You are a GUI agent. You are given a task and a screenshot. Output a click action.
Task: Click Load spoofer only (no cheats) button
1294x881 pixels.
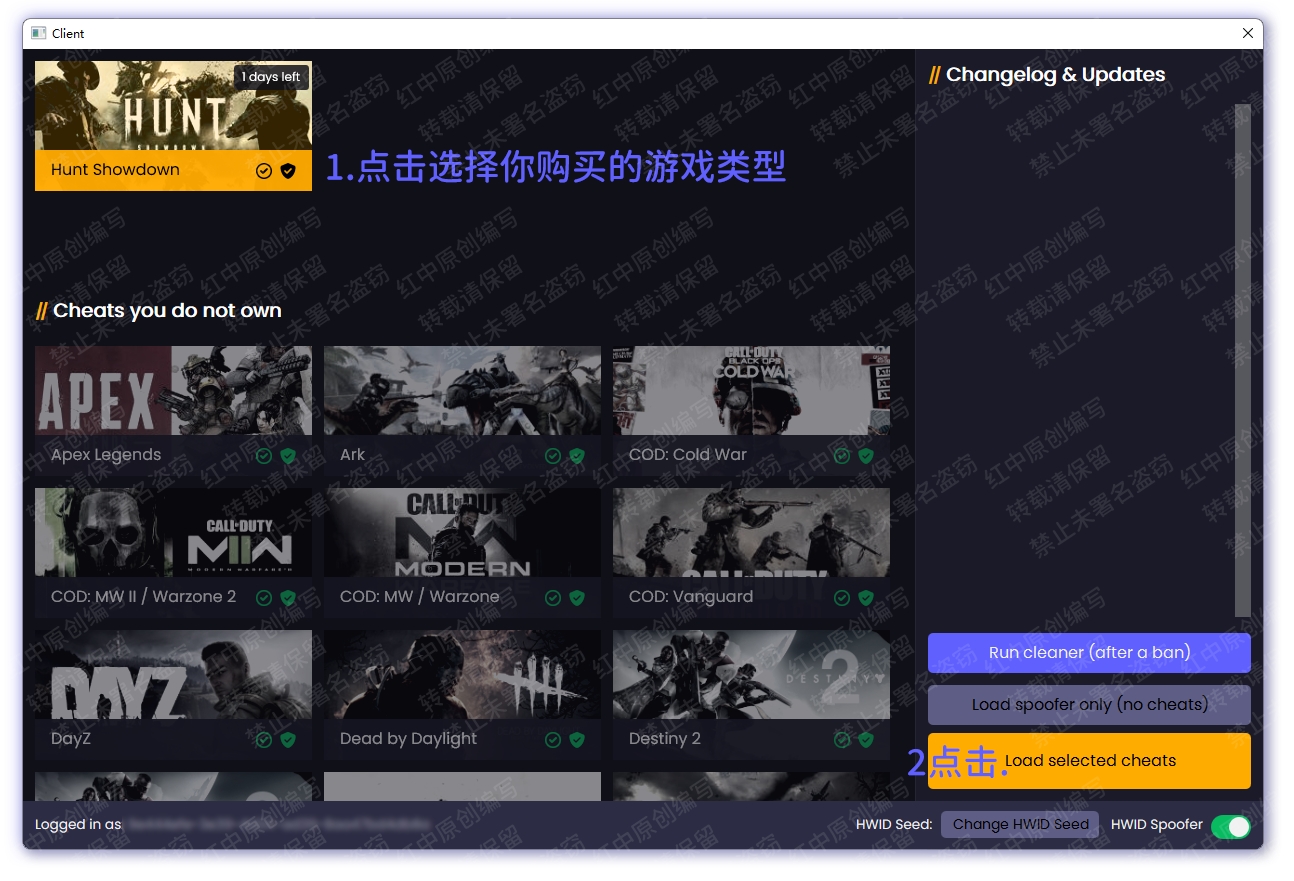click(1089, 705)
